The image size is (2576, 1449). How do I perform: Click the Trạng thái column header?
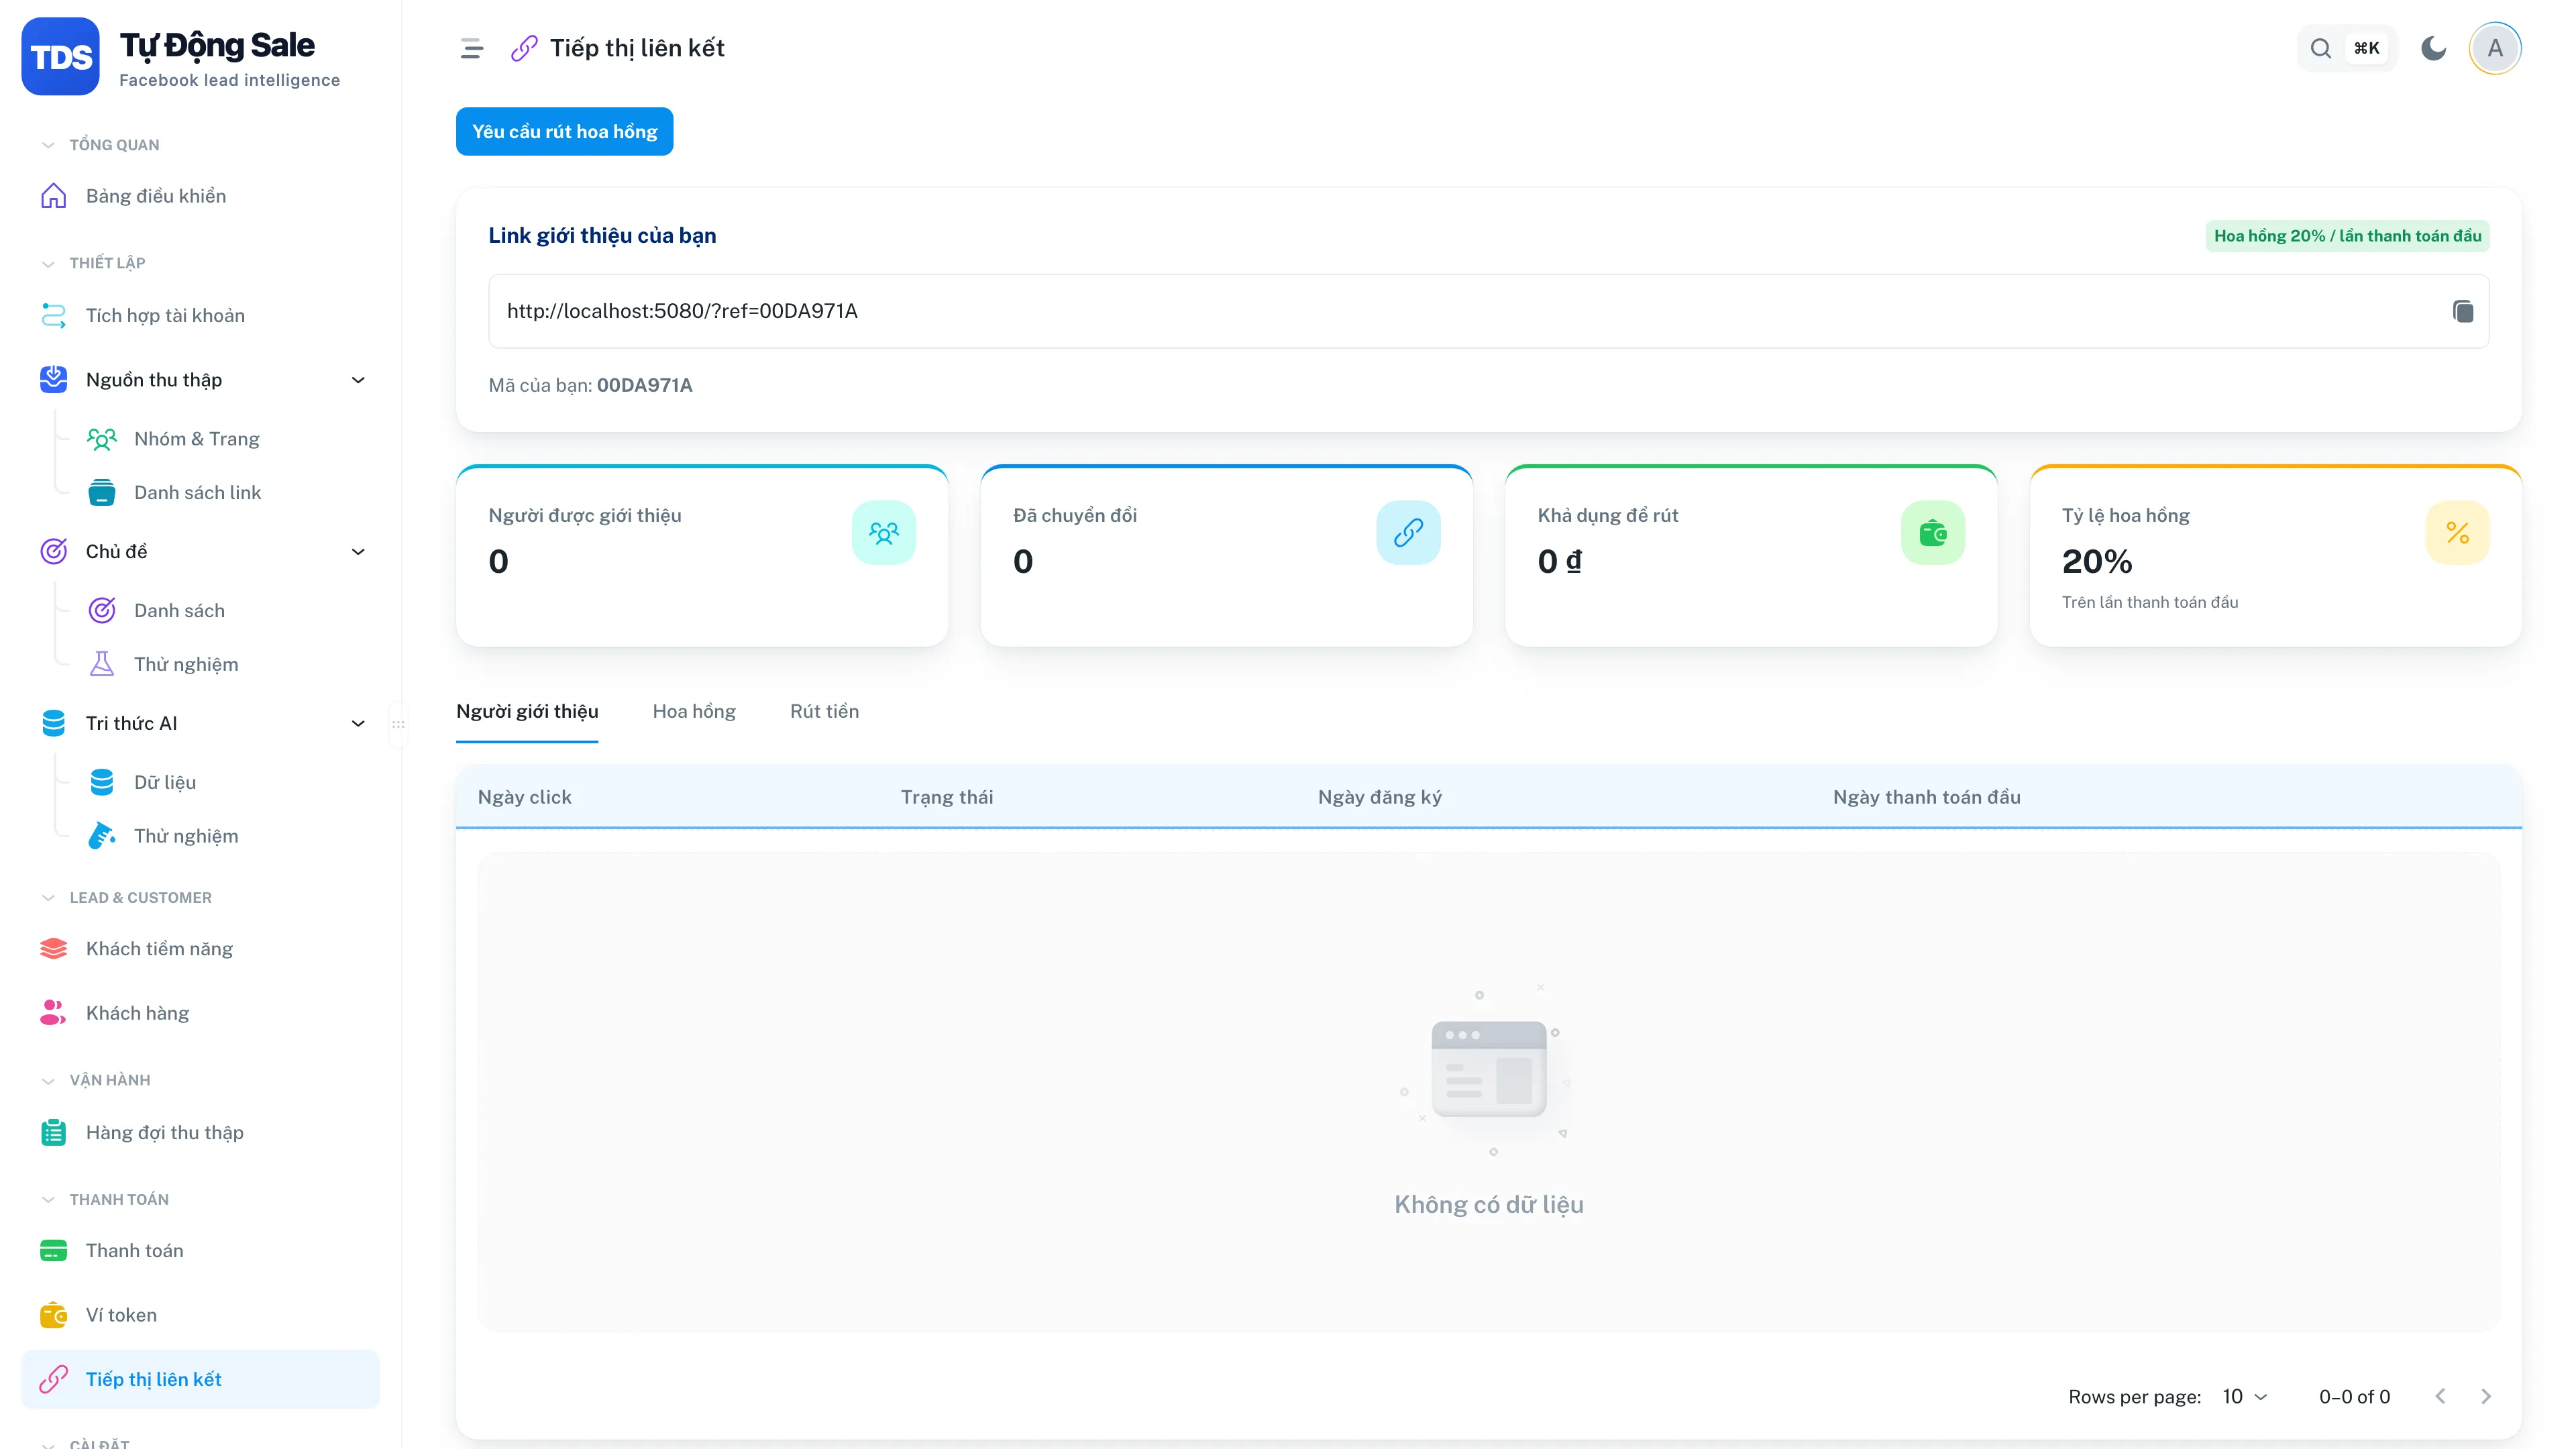tap(946, 797)
